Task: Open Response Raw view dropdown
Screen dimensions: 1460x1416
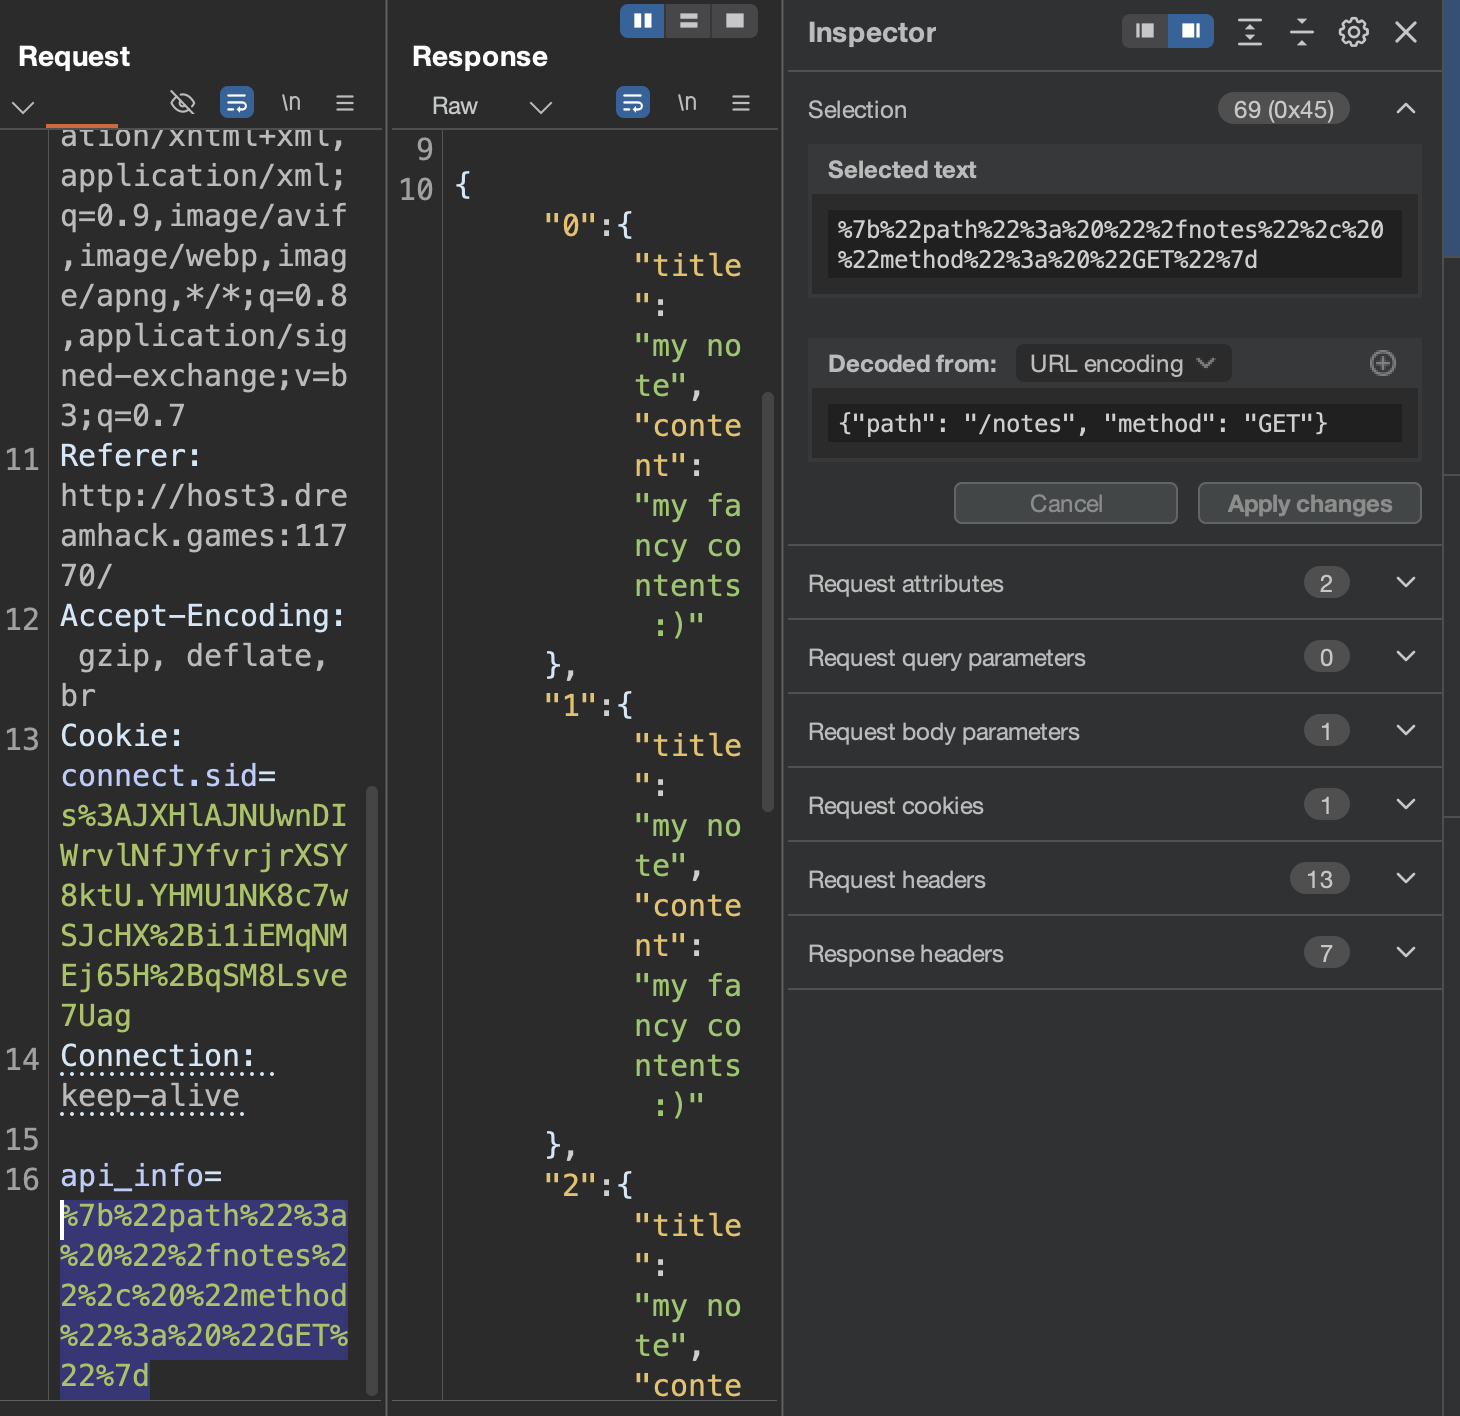Action: [x=491, y=106]
